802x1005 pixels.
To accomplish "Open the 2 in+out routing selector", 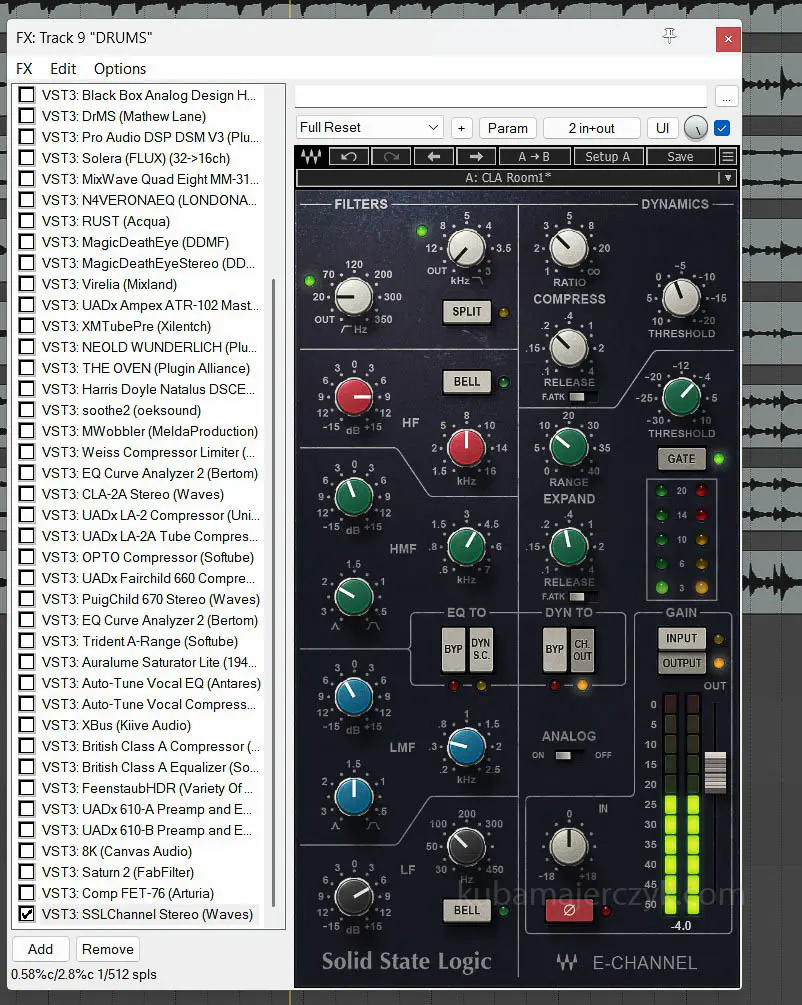I will [x=591, y=128].
